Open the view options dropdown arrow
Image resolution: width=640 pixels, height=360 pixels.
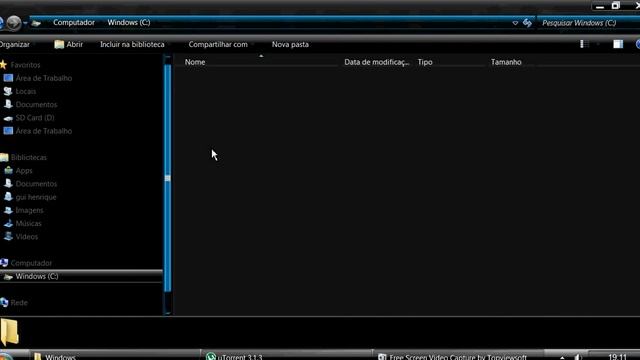point(598,44)
